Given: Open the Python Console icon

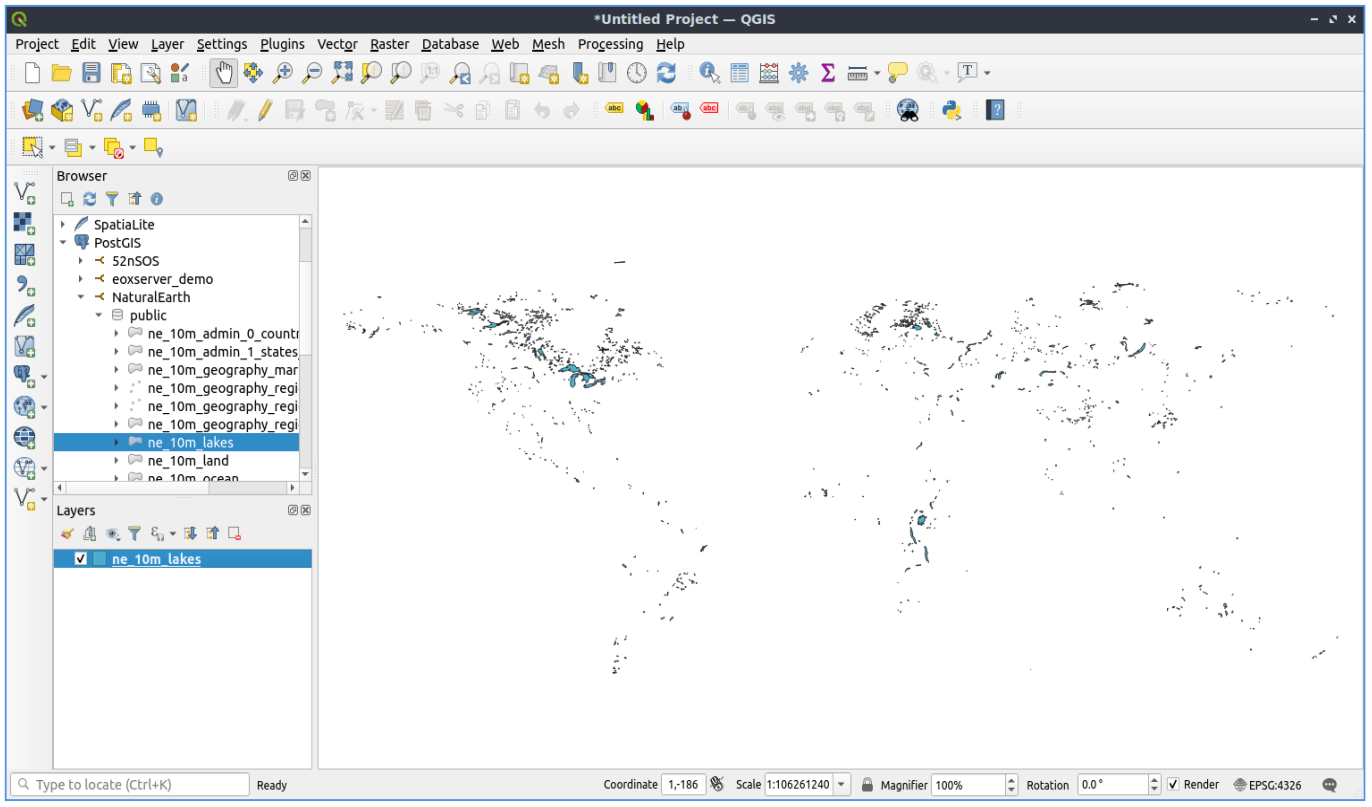Looking at the screenshot, I should (951, 110).
